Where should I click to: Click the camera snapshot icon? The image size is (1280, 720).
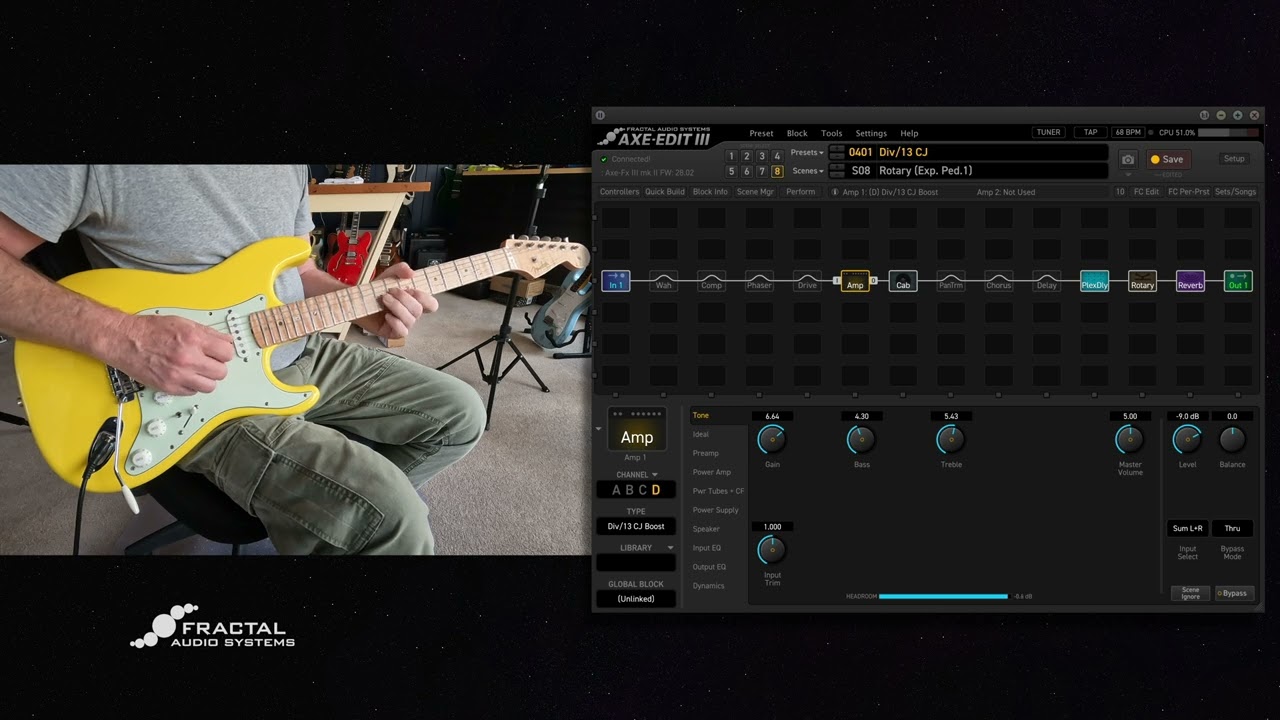point(1128,159)
